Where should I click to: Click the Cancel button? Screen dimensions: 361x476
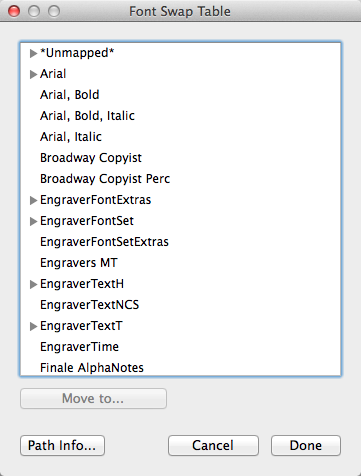click(x=213, y=445)
